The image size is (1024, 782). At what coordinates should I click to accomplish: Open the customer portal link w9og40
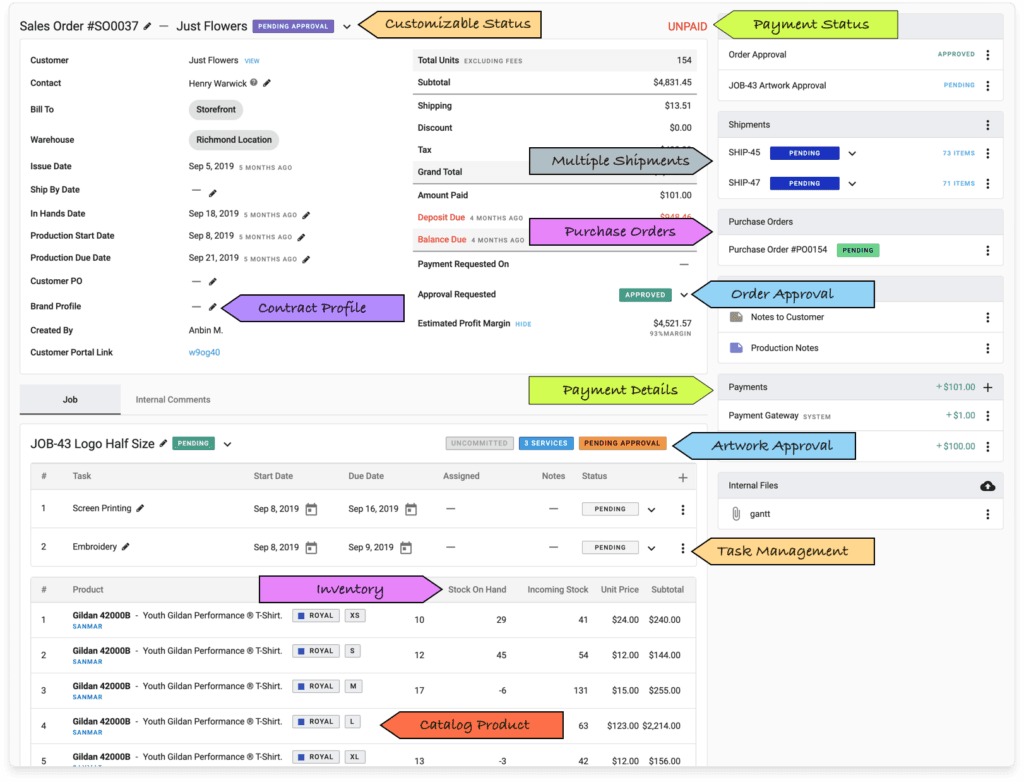coord(204,352)
